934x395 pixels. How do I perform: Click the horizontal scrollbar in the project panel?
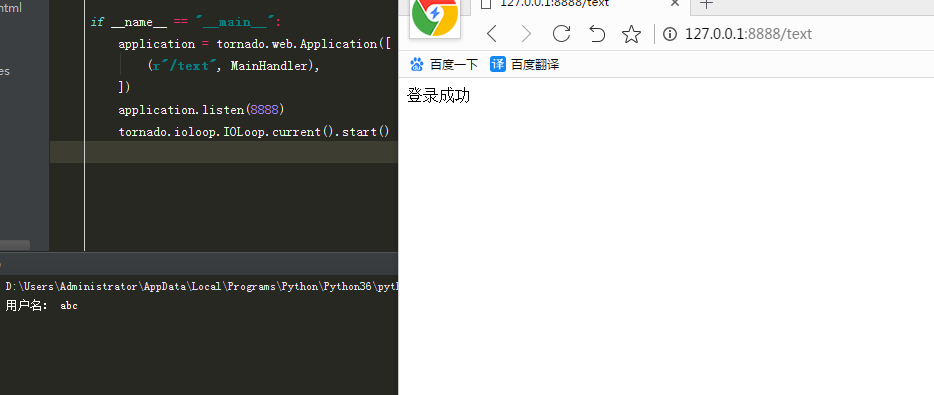[x=15, y=245]
